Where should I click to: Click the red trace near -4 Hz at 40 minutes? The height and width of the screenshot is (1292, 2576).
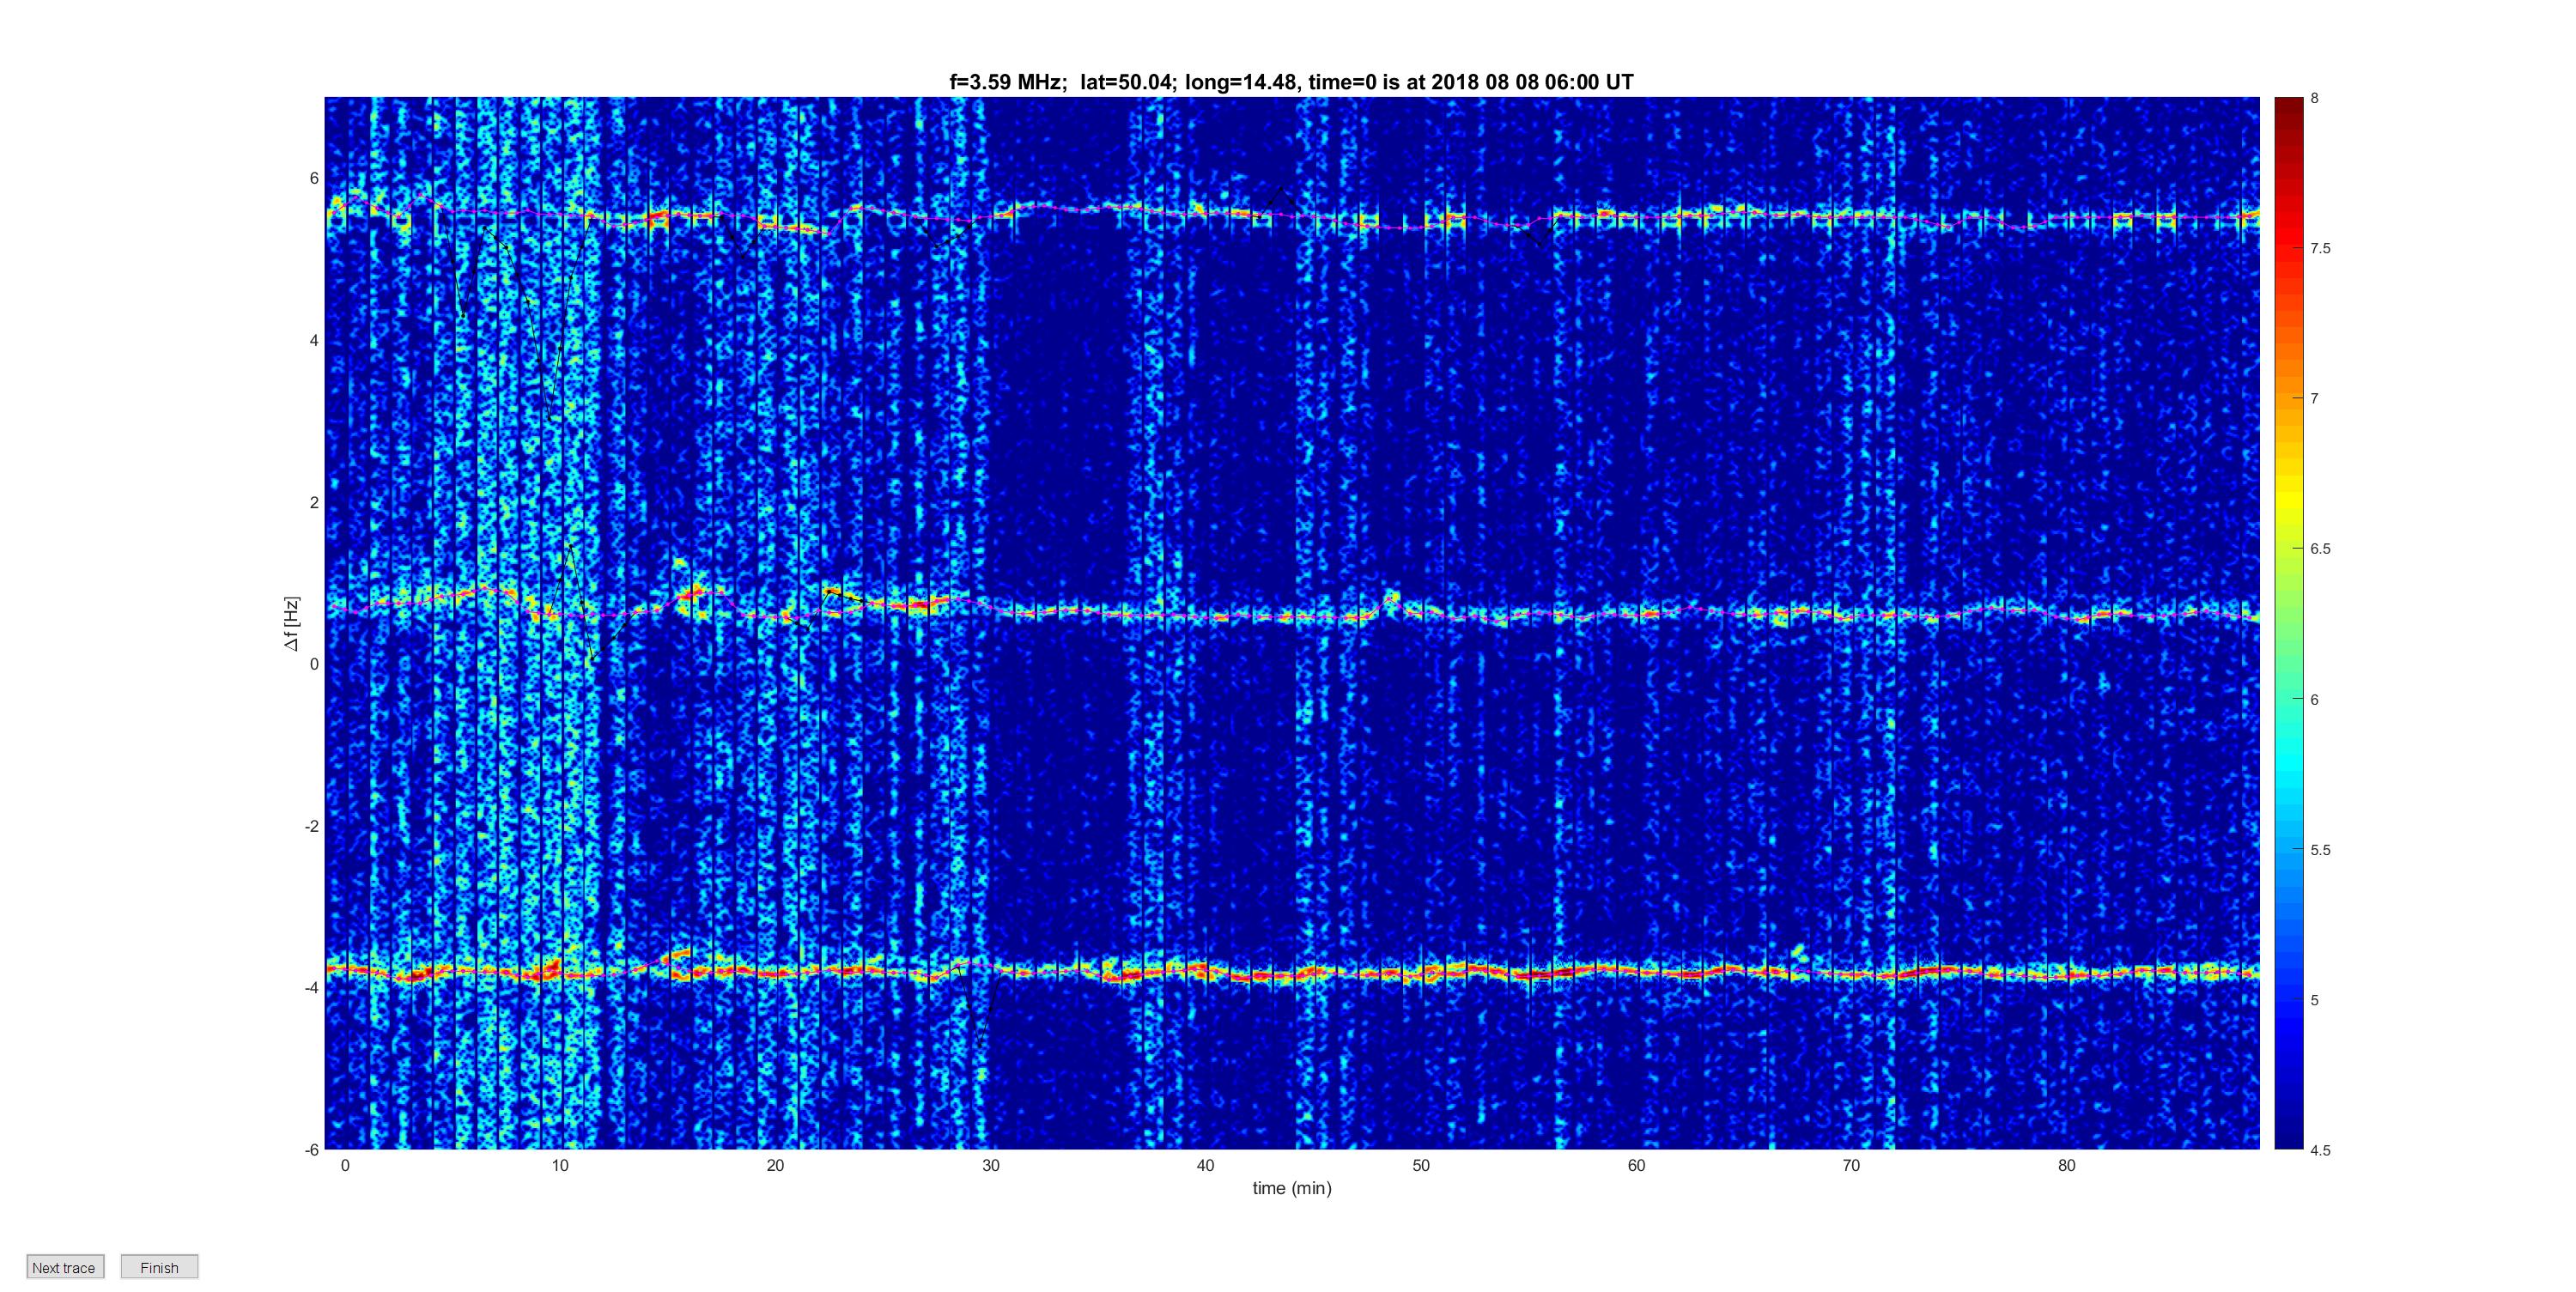1205,969
